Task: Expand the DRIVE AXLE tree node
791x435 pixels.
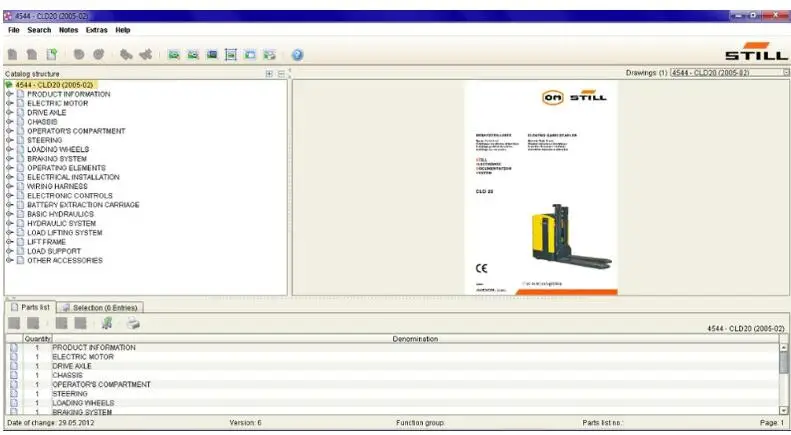Action: 10,113
